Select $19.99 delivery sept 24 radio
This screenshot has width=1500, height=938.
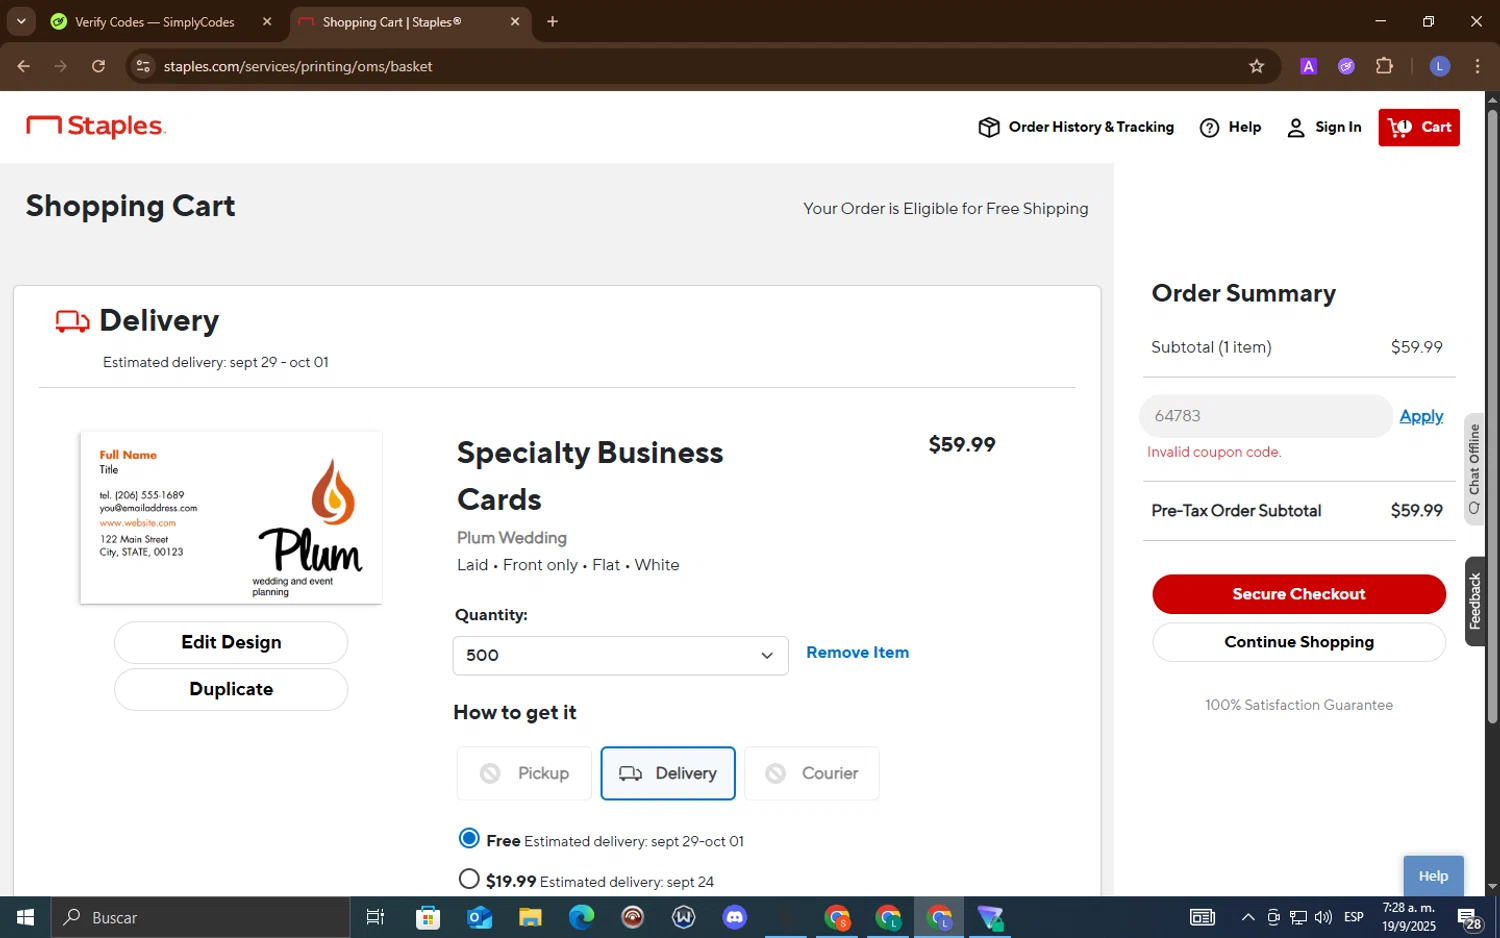tap(468, 879)
